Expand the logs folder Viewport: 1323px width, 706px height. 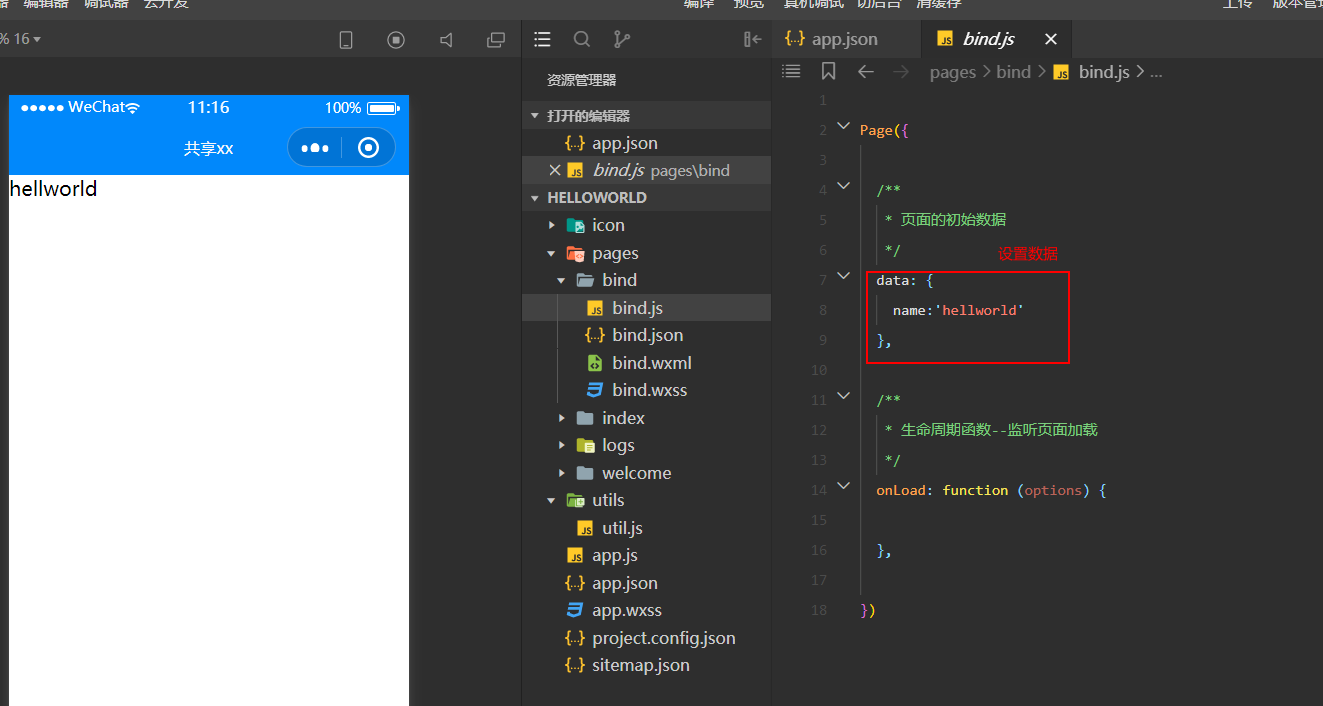(x=562, y=445)
